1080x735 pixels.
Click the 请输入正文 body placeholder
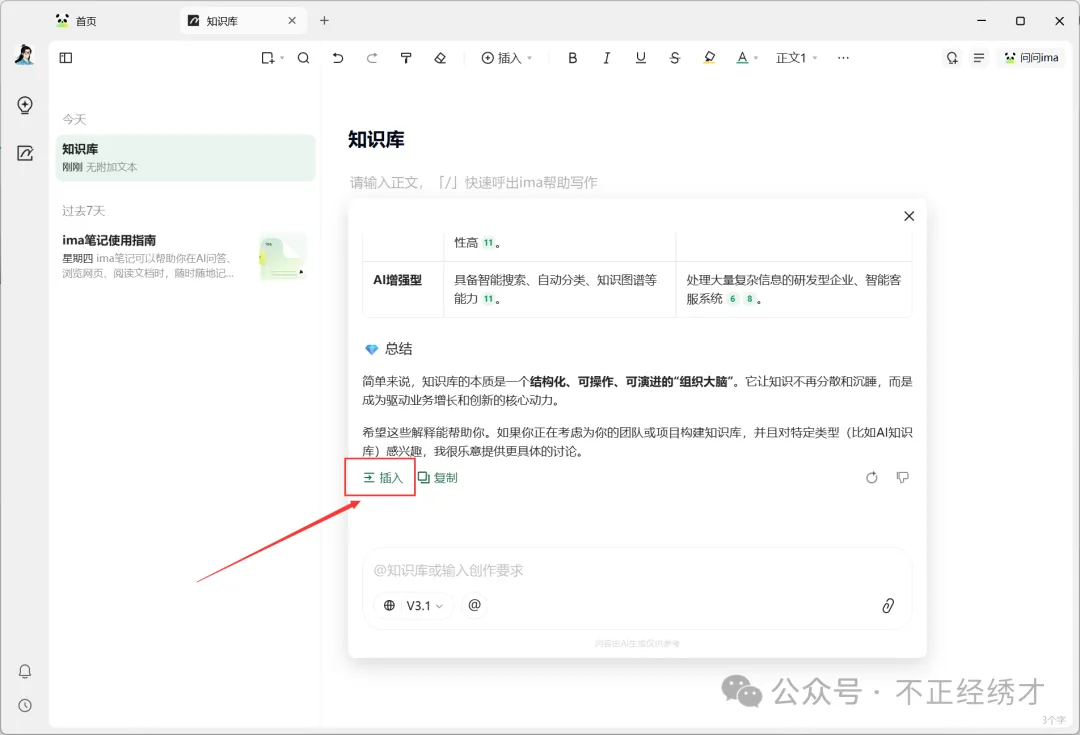(473, 183)
